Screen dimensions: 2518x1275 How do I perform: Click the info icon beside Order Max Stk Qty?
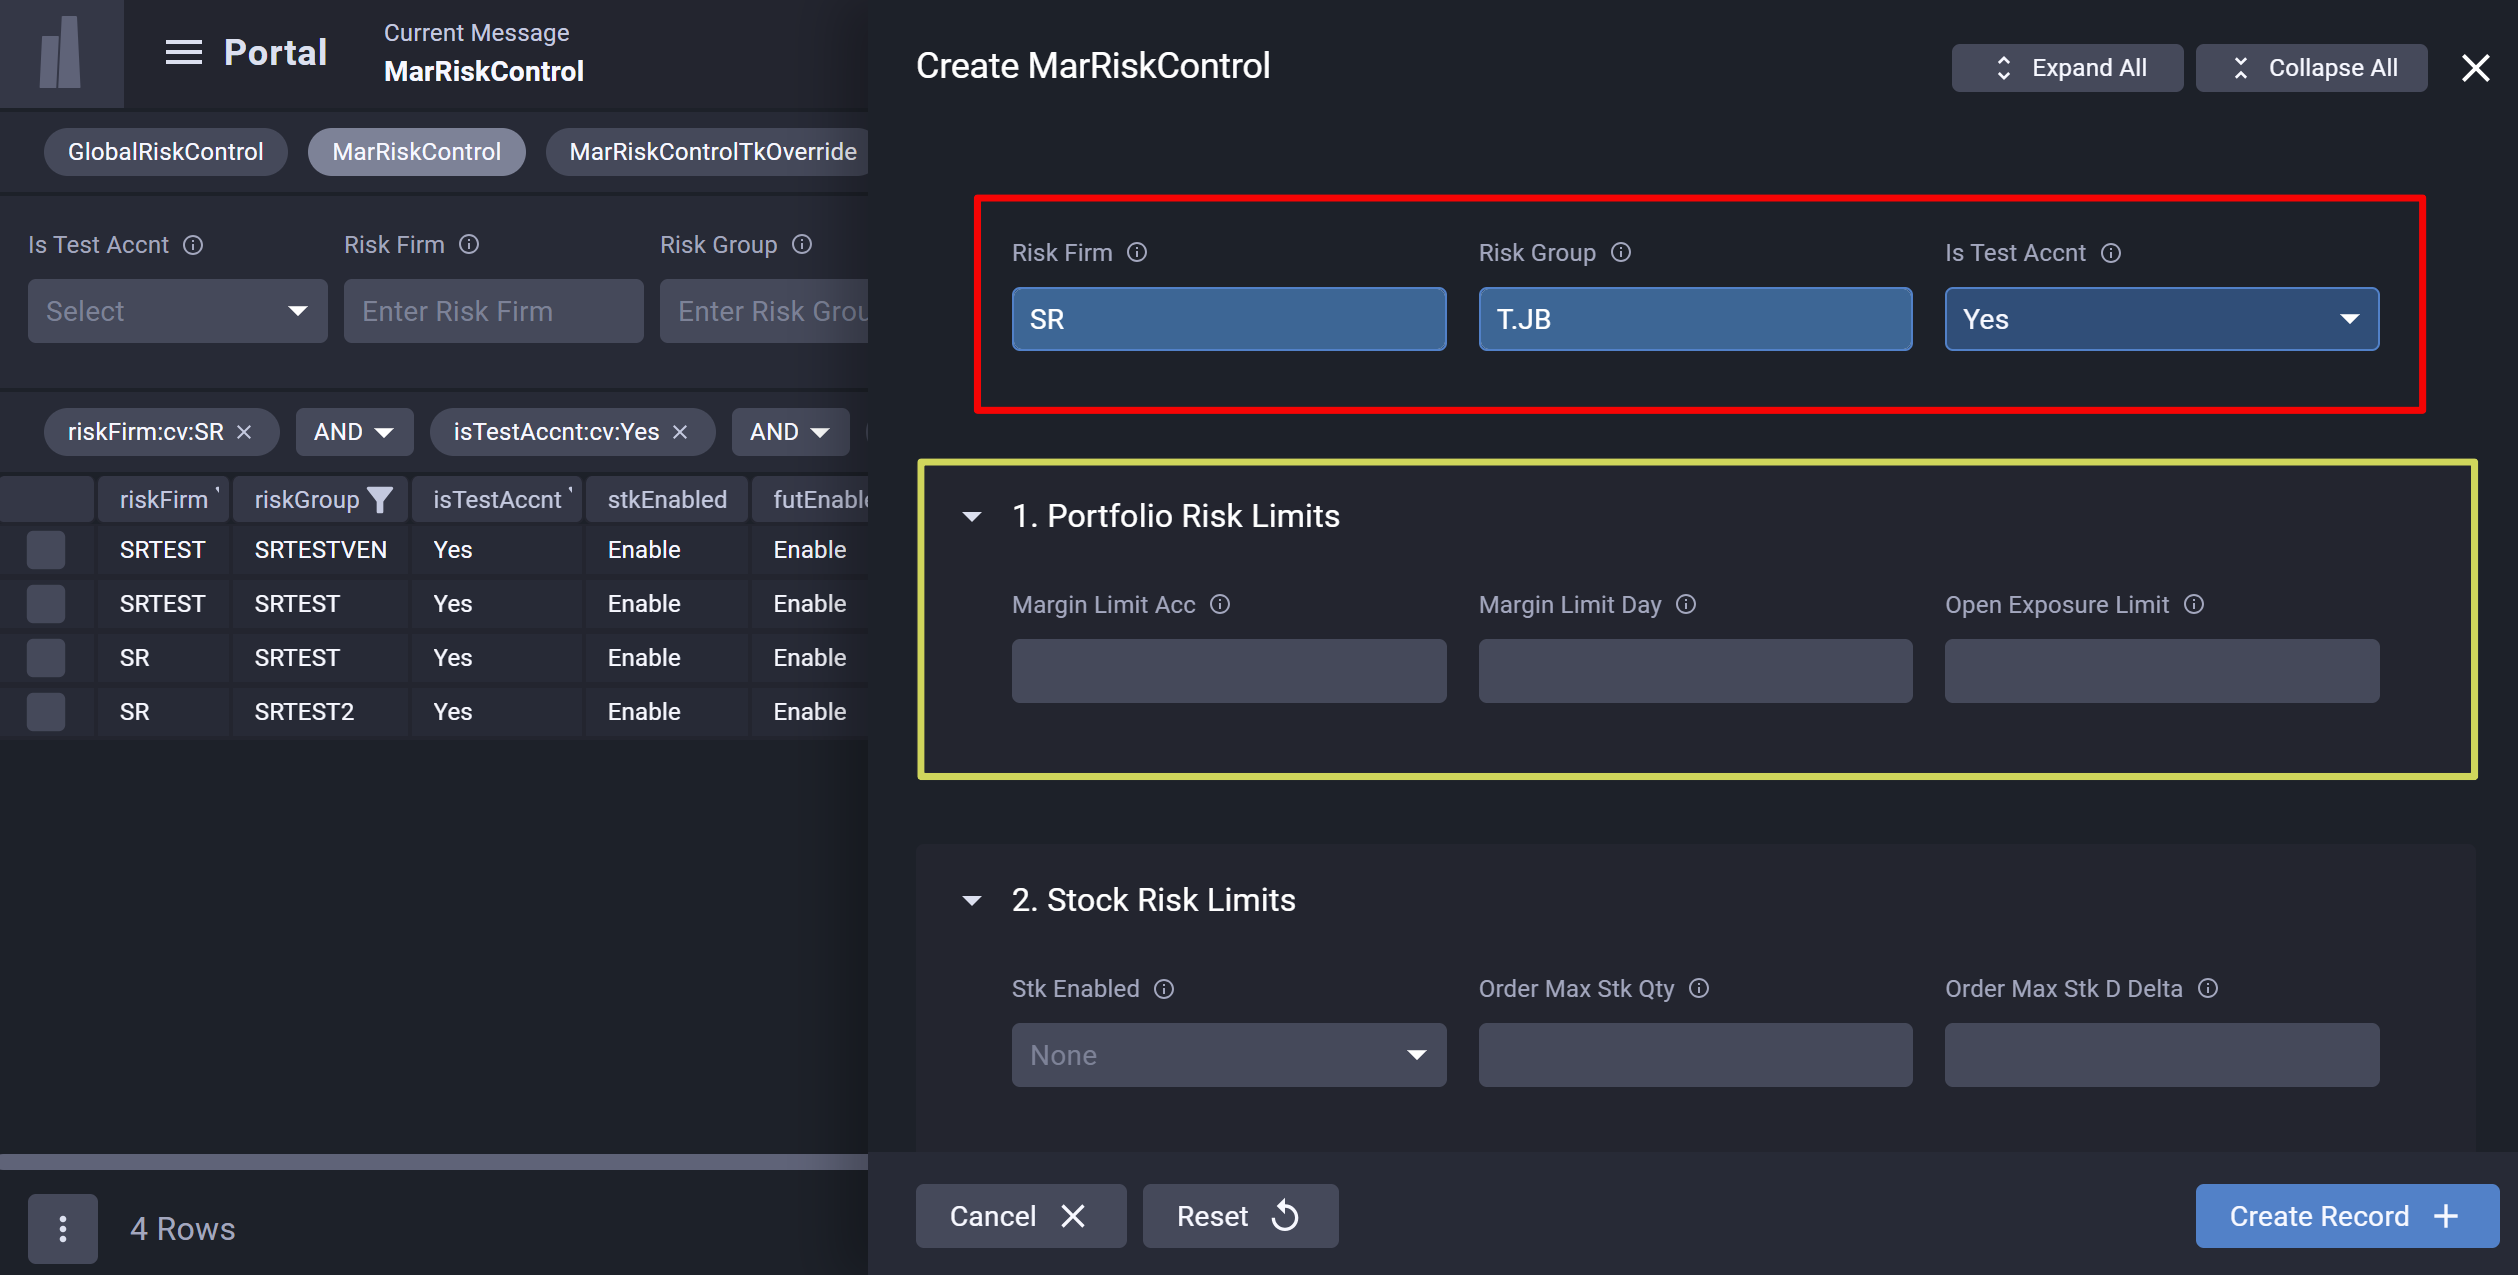click(x=1699, y=989)
